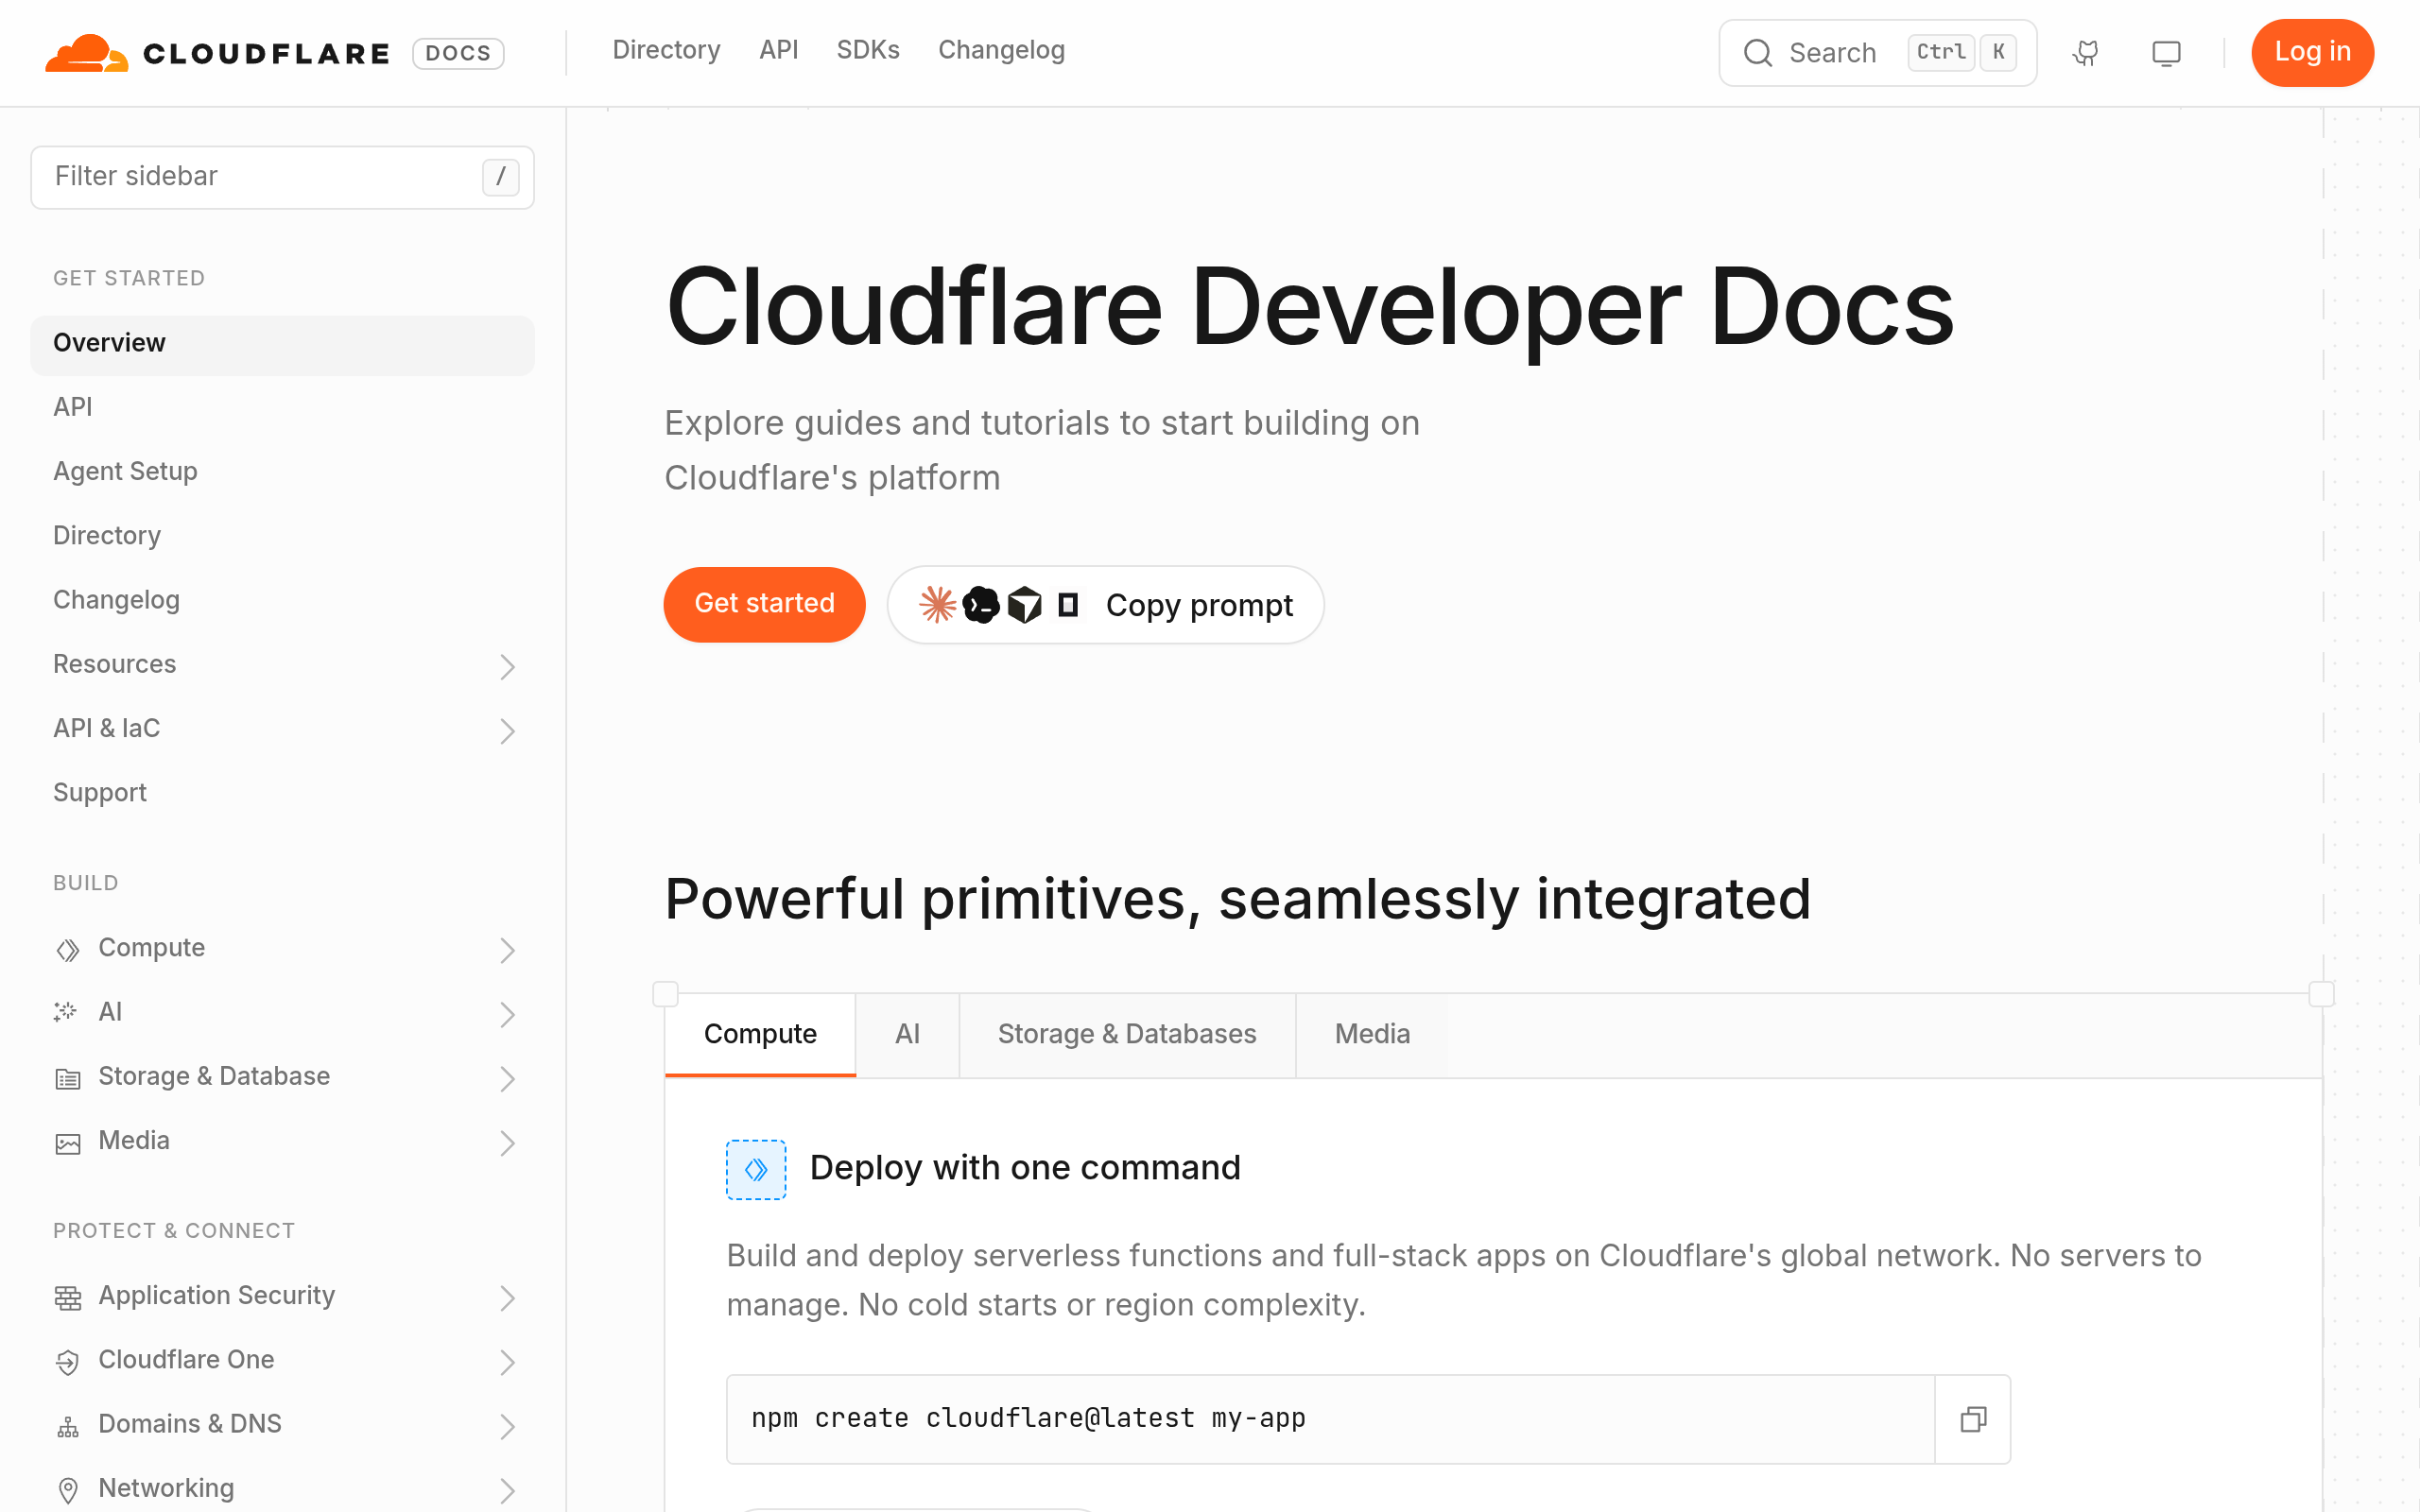Toggle the theme monitor icon
Viewport: 2420px width, 1512px height.
(x=2166, y=53)
